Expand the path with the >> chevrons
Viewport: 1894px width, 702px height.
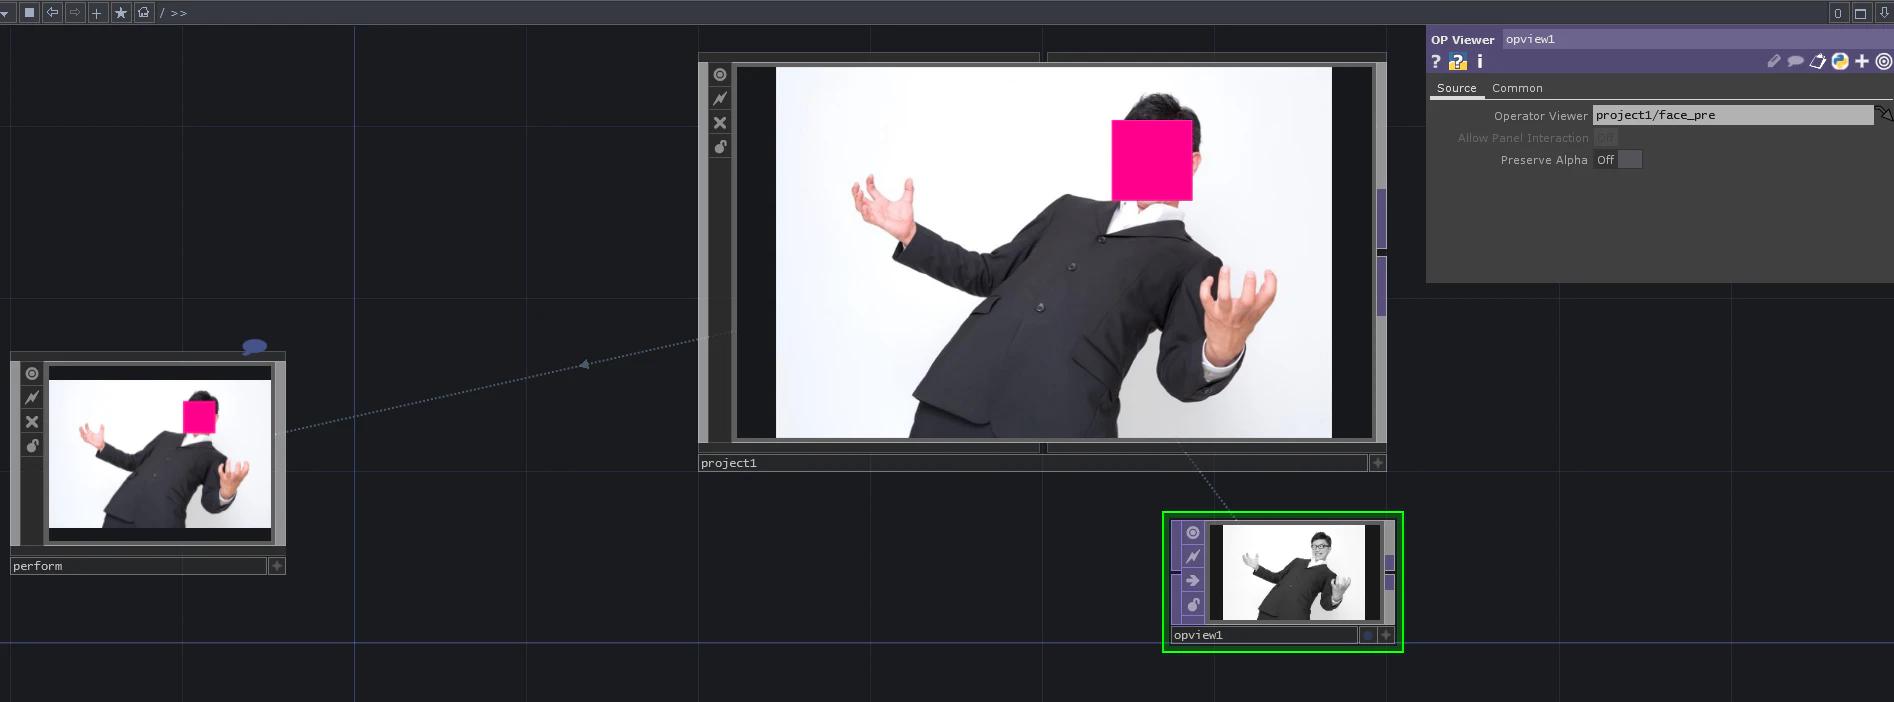pyautogui.click(x=179, y=13)
